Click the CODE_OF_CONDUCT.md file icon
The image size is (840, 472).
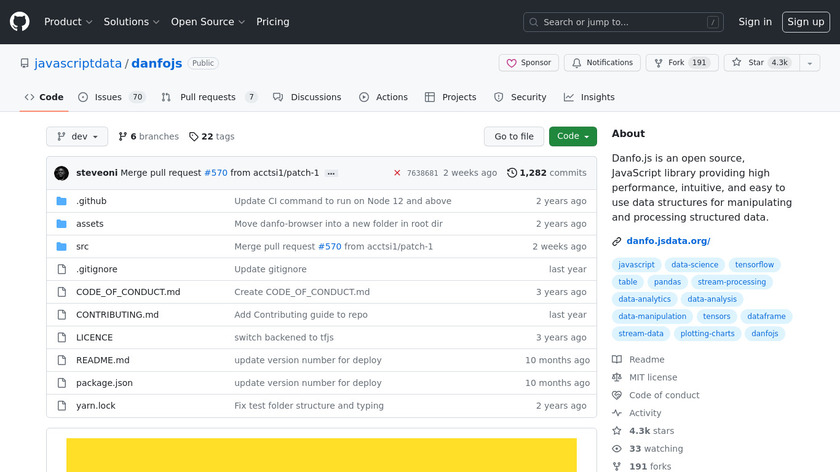coord(62,292)
